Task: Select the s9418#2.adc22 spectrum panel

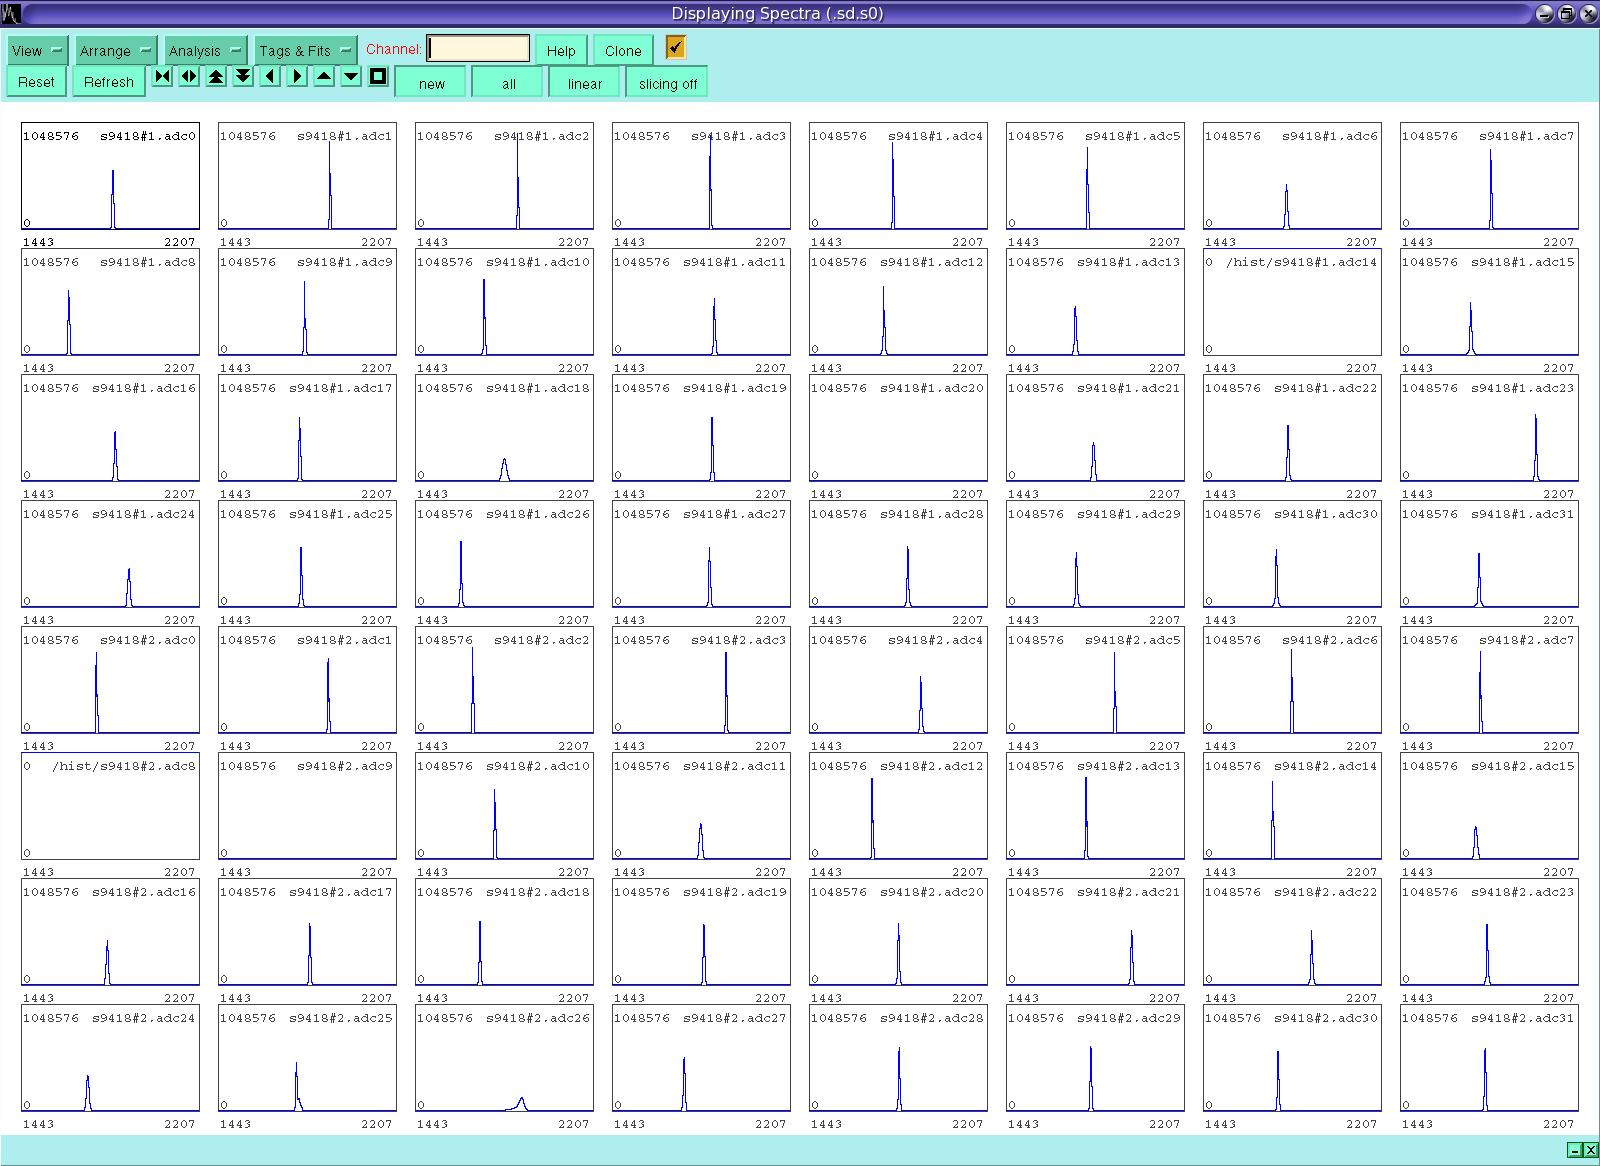Action: point(1292,932)
